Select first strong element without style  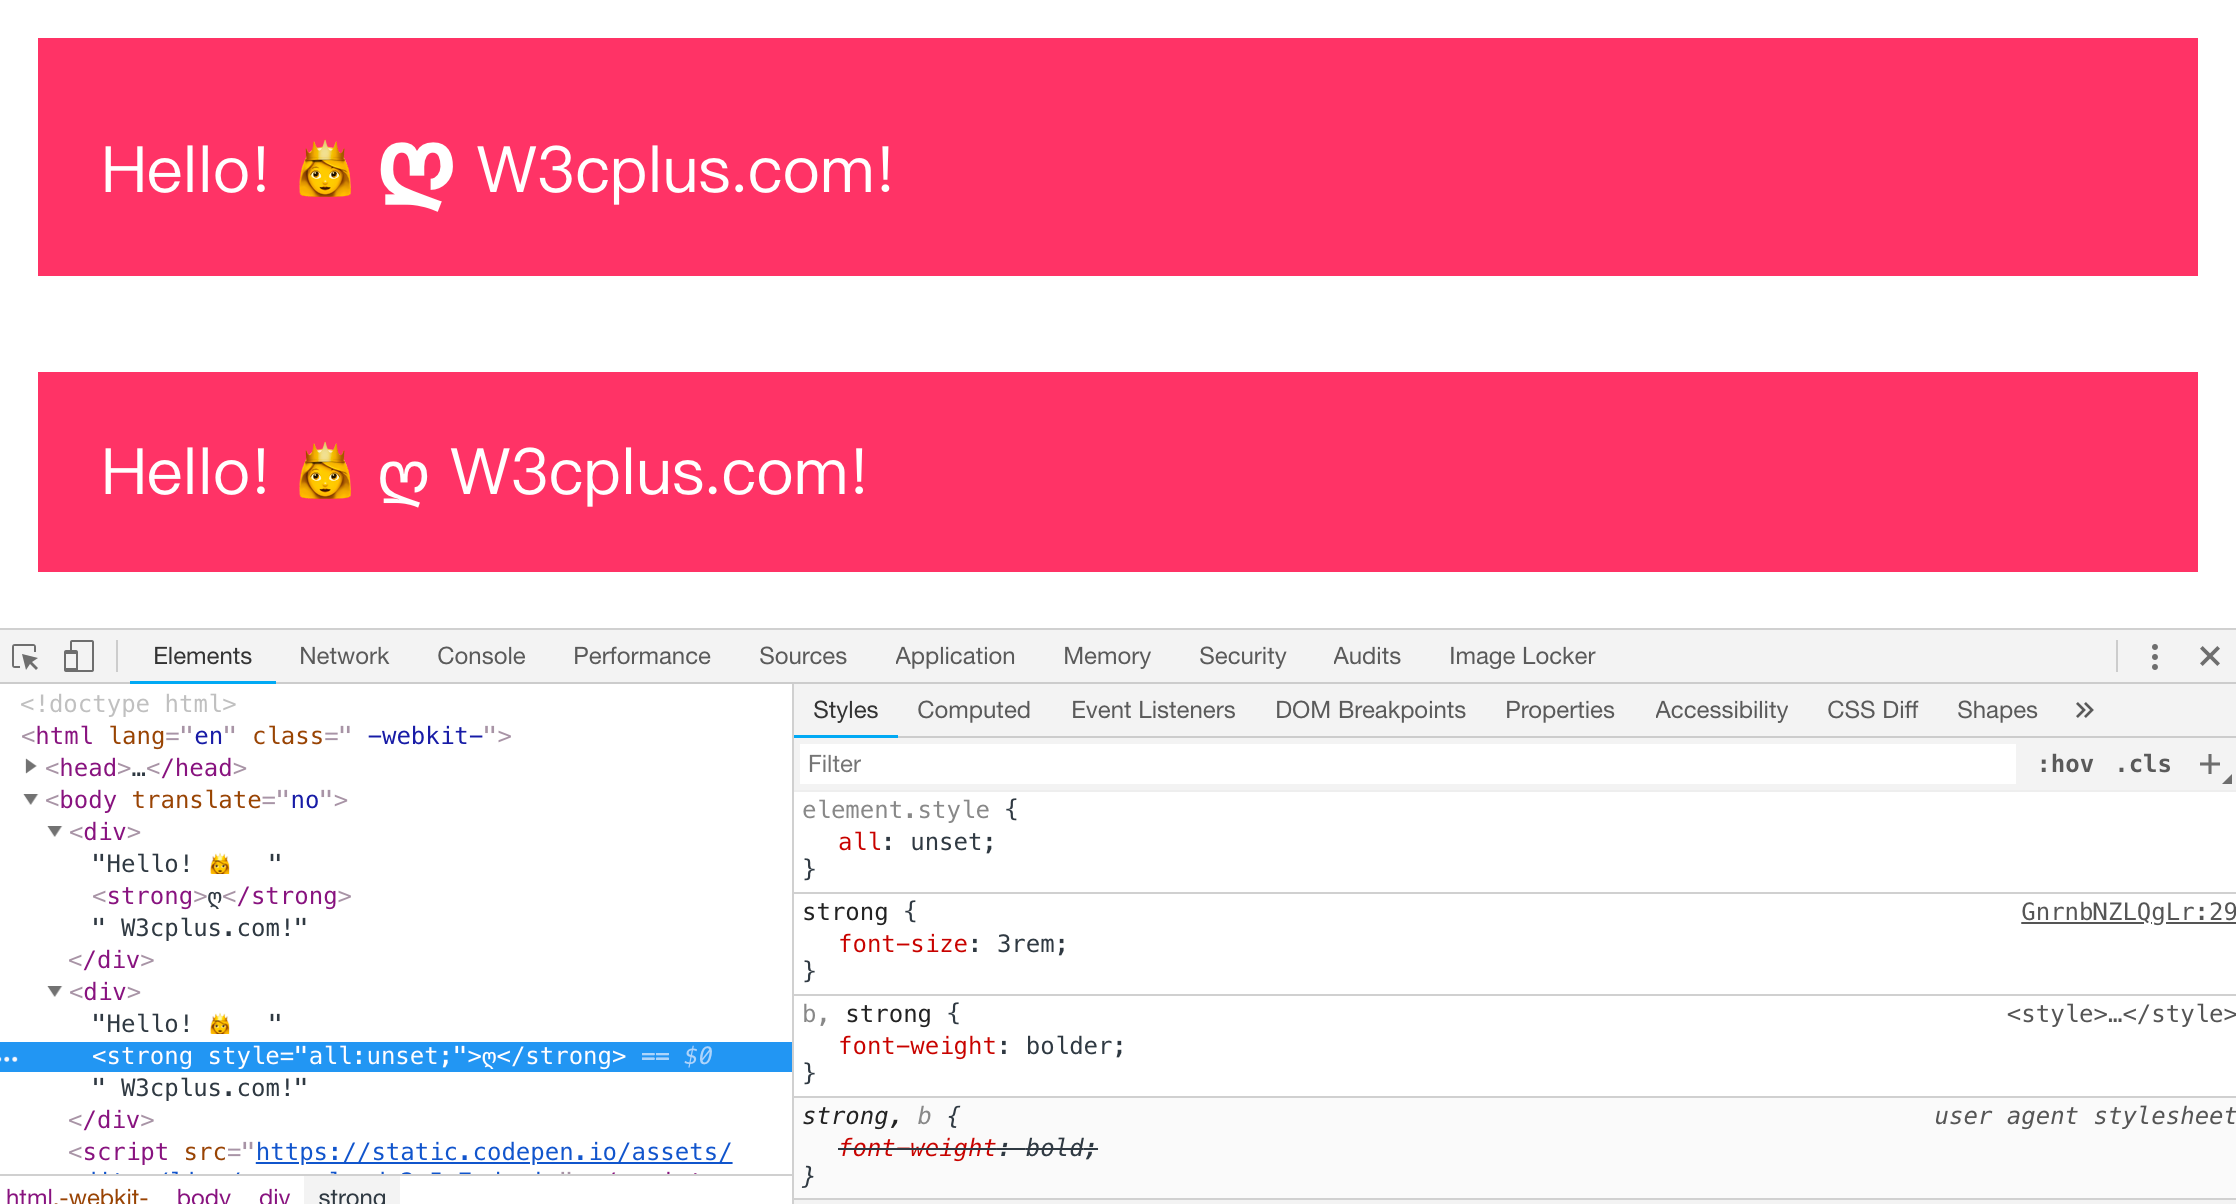click(x=222, y=896)
